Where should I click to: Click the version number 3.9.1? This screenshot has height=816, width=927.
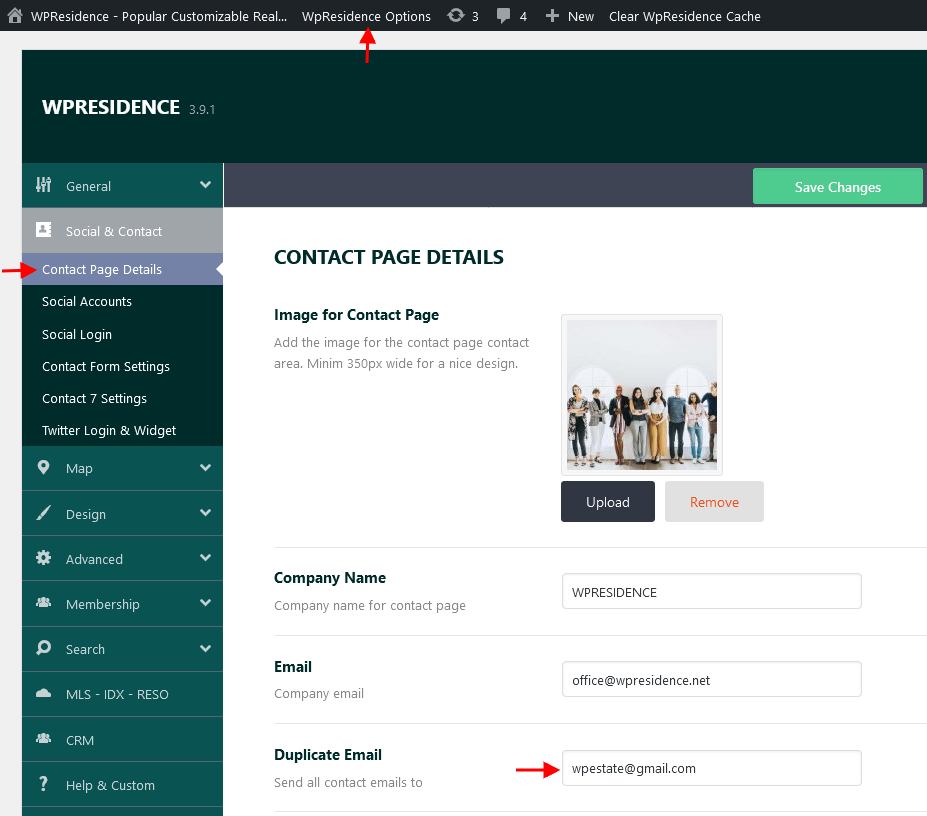click(x=202, y=109)
